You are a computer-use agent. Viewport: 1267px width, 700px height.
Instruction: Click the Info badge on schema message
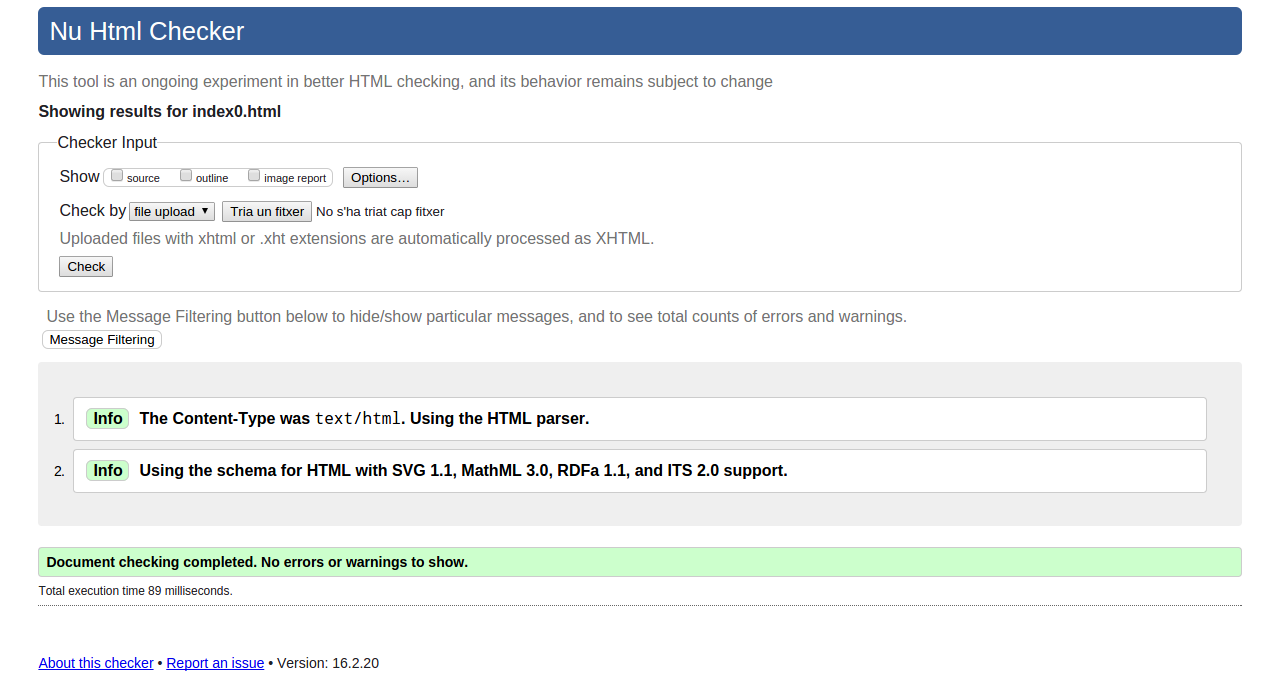108,471
